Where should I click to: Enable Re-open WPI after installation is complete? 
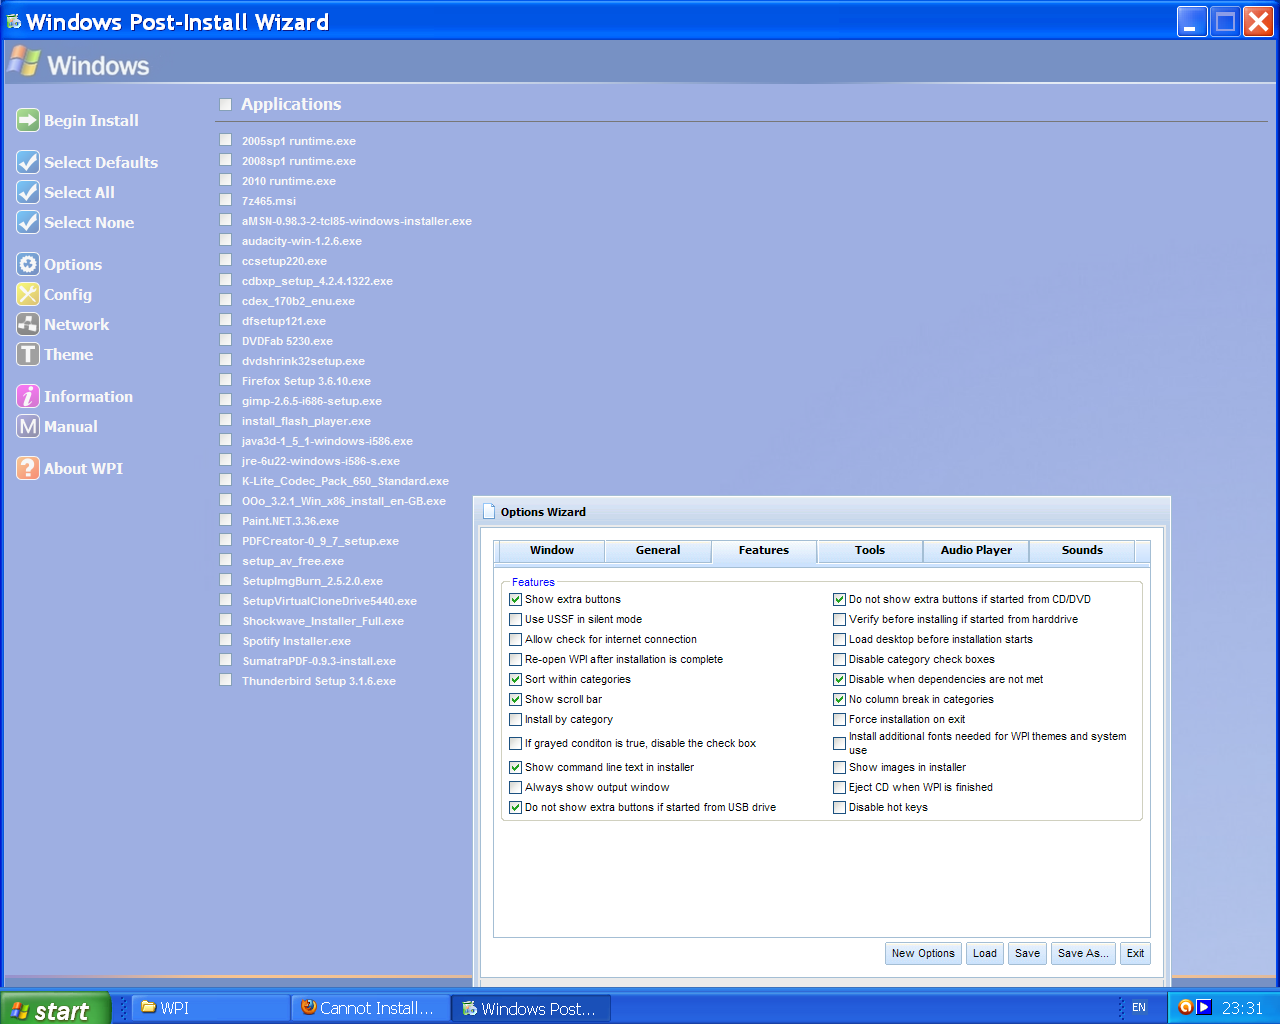516,659
